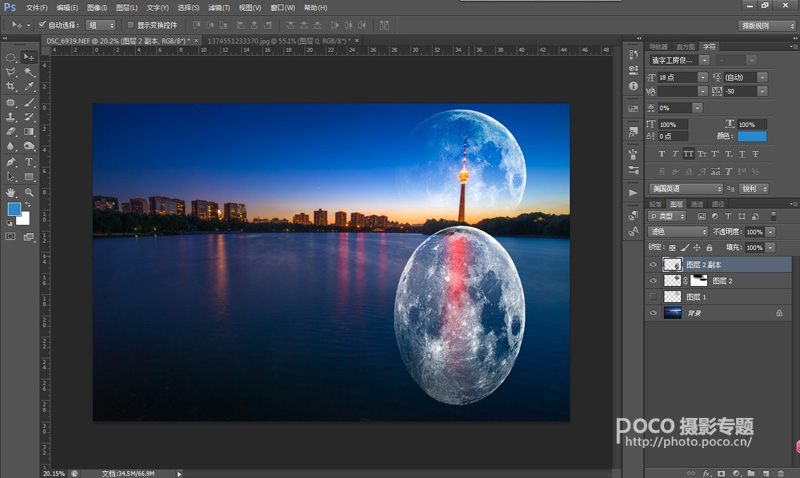Image resolution: width=800 pixels, height=478 pixels.
Task: Uncheck the 自动选择 checkbox
Action: coord(42,24)
